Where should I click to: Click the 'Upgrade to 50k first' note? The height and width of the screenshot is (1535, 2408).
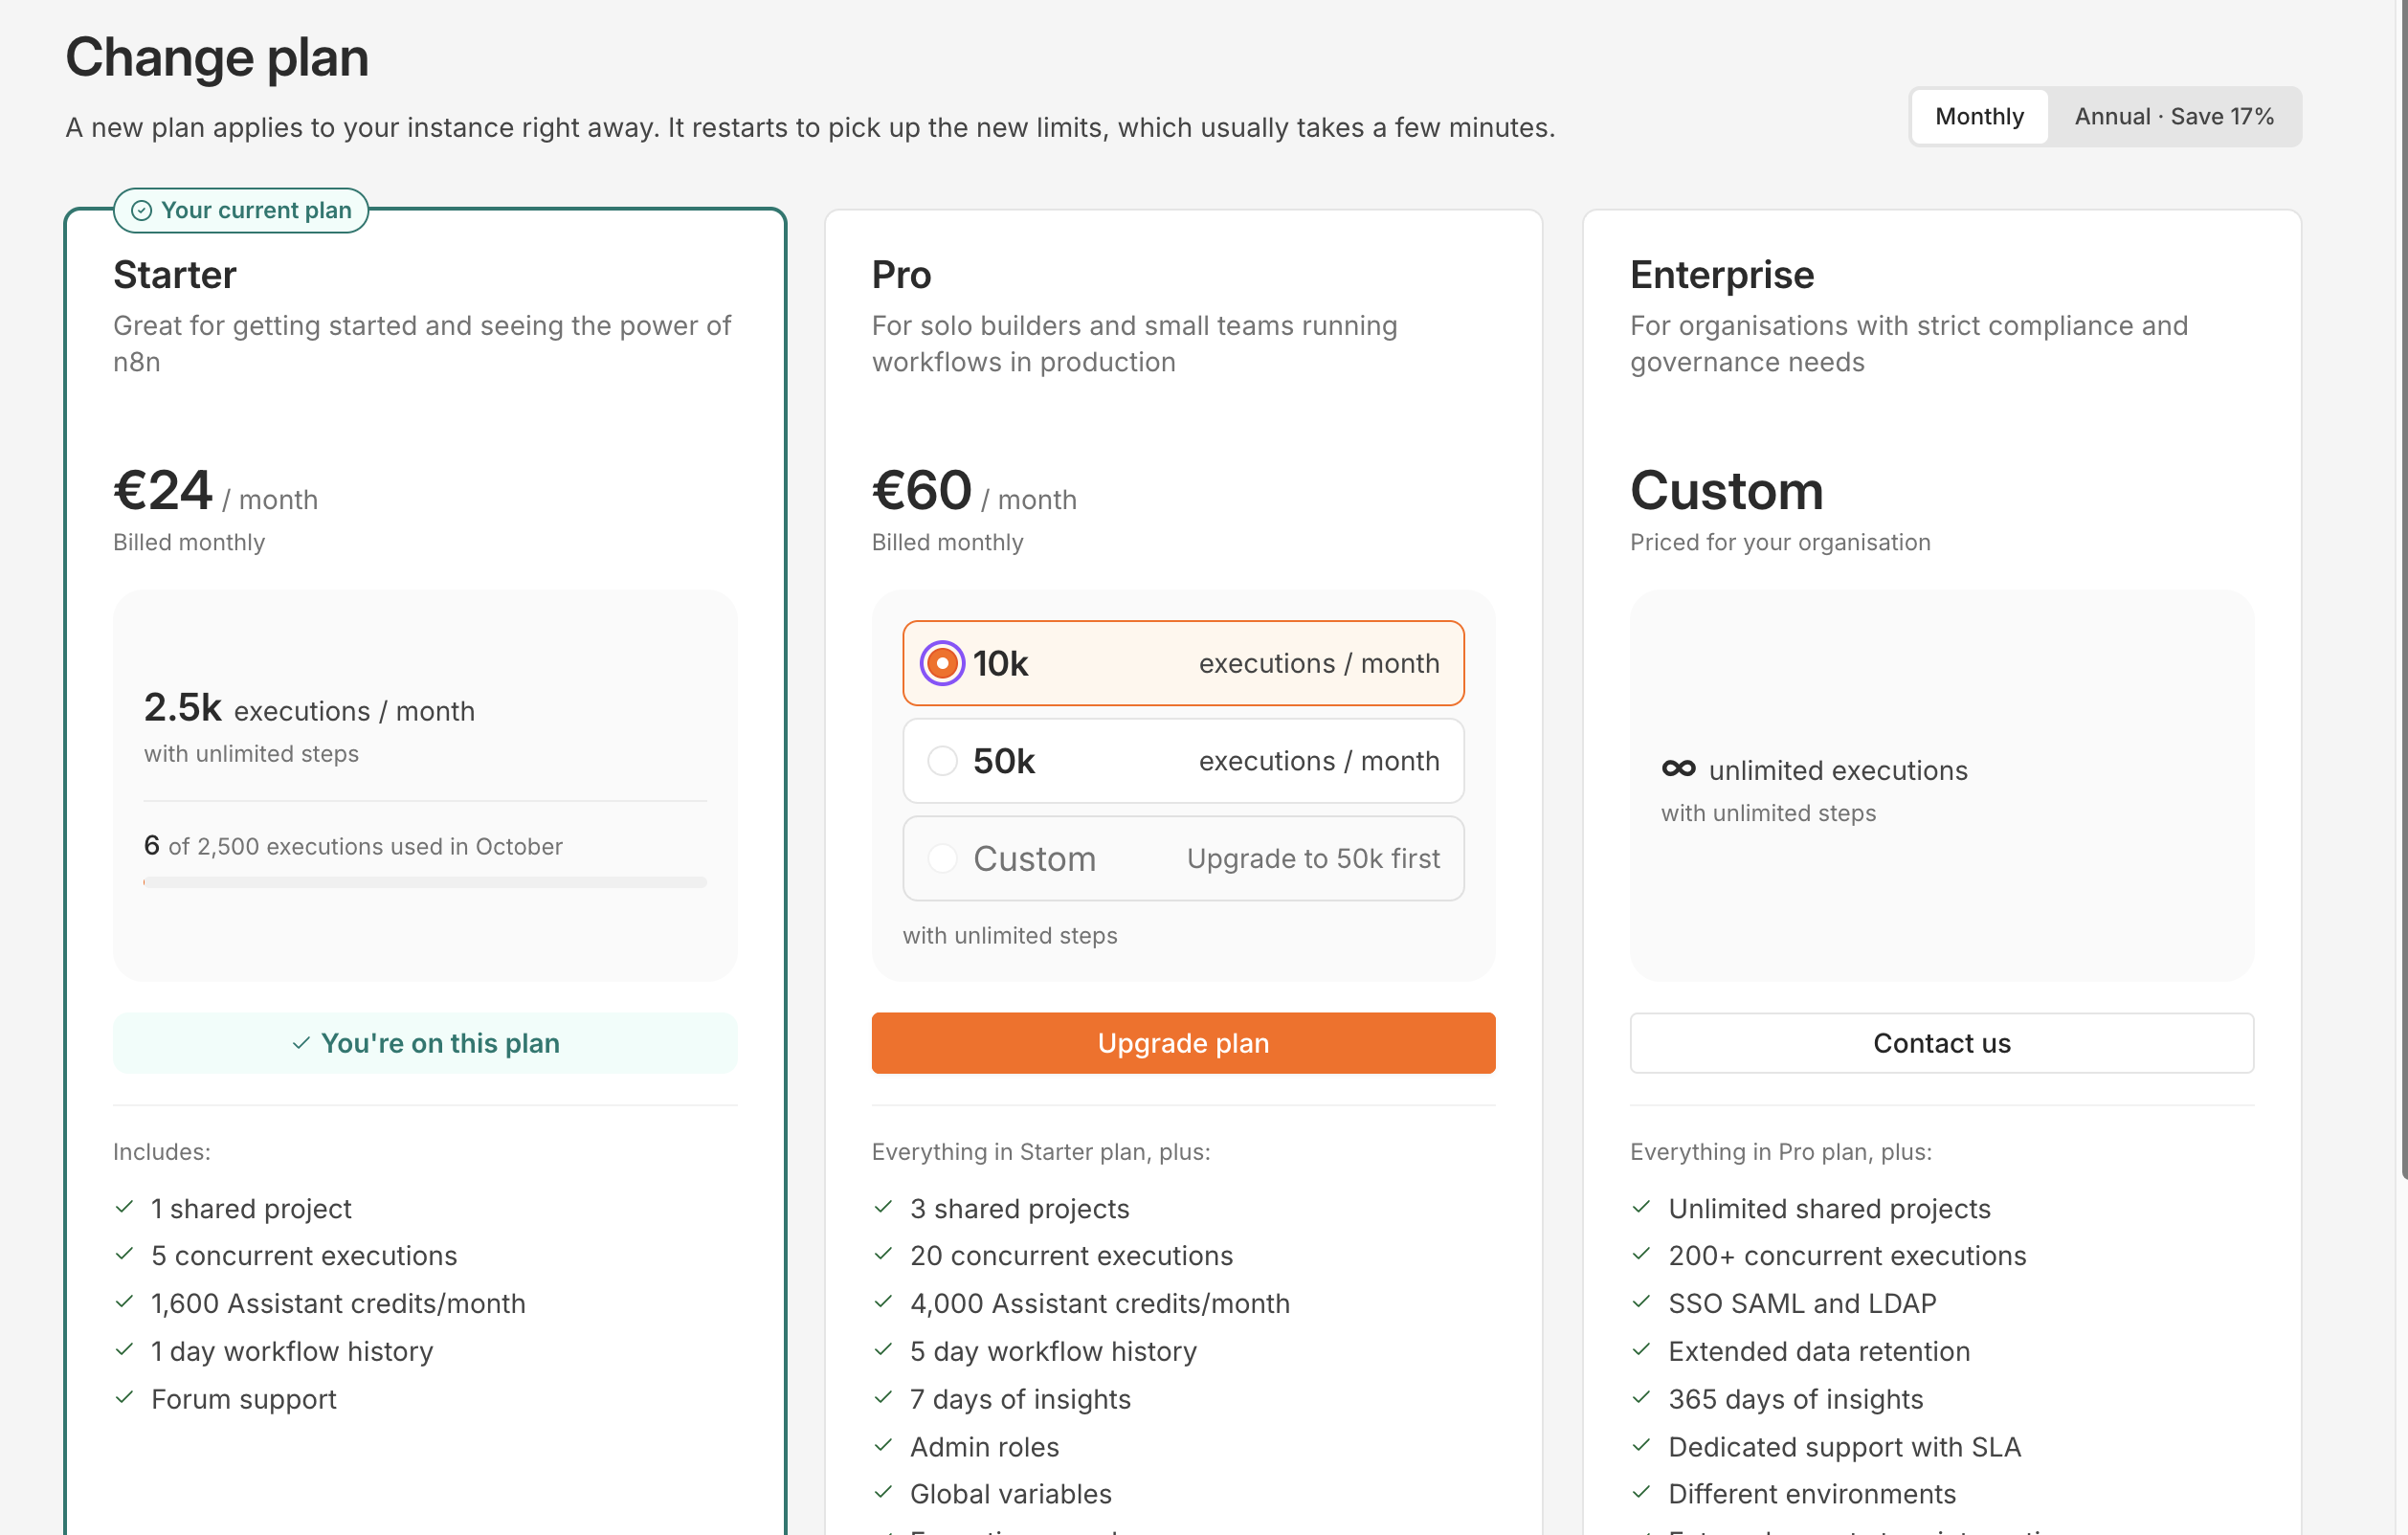1313,859
